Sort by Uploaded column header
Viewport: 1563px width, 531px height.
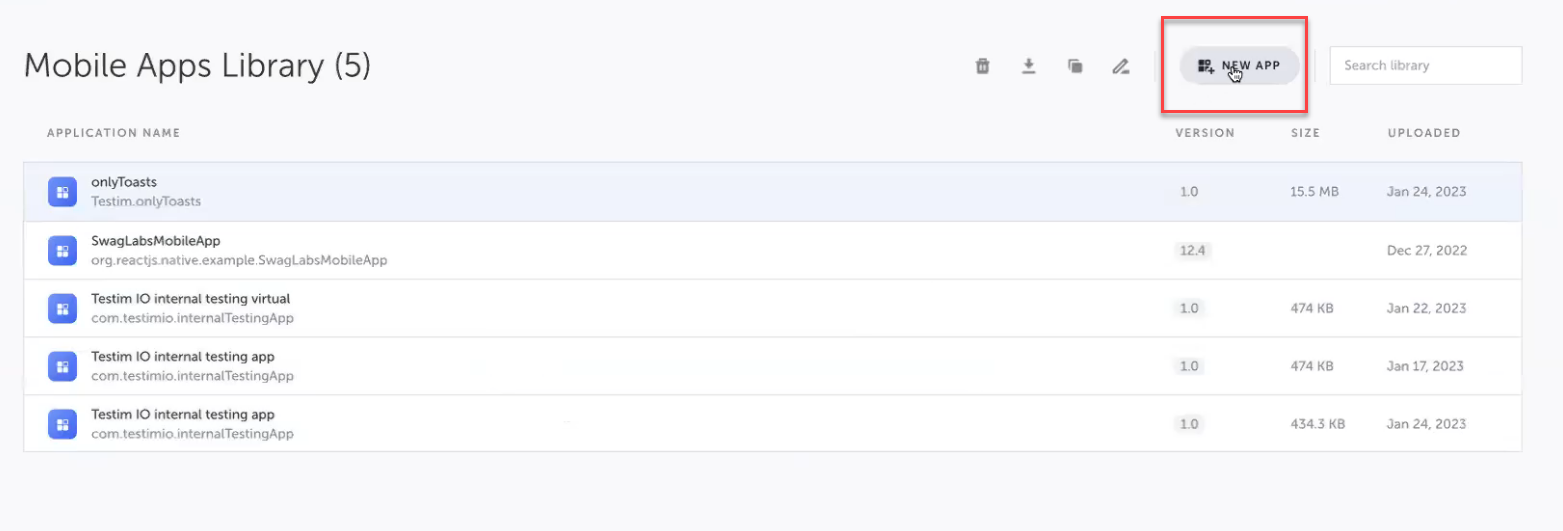tap(1423, 133)
